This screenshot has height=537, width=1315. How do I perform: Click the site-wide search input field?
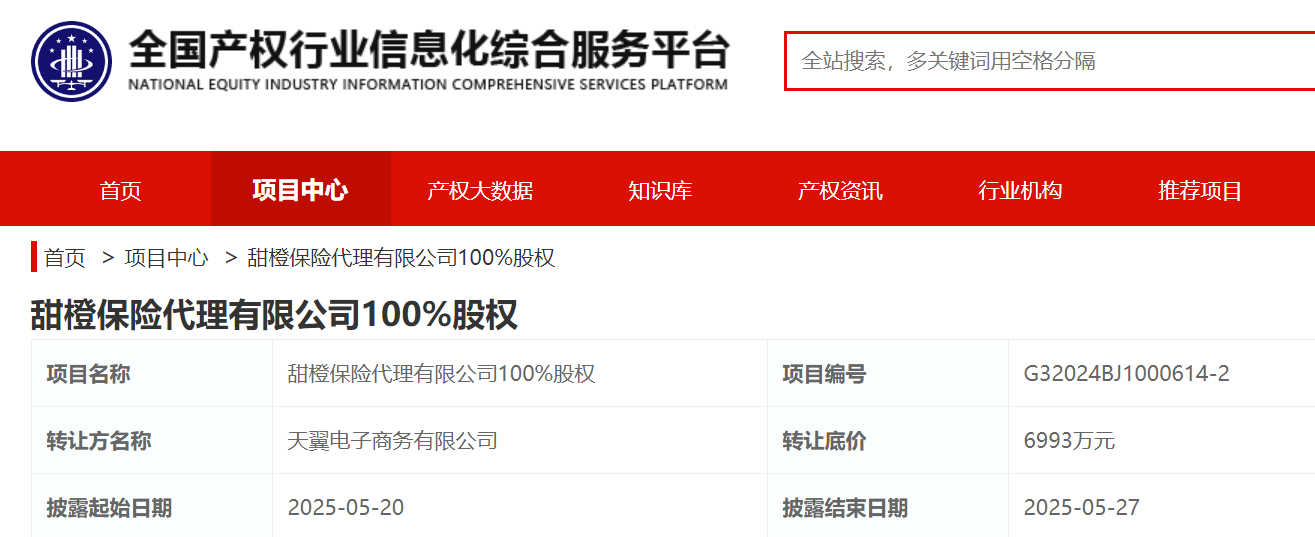[1049, 61]
